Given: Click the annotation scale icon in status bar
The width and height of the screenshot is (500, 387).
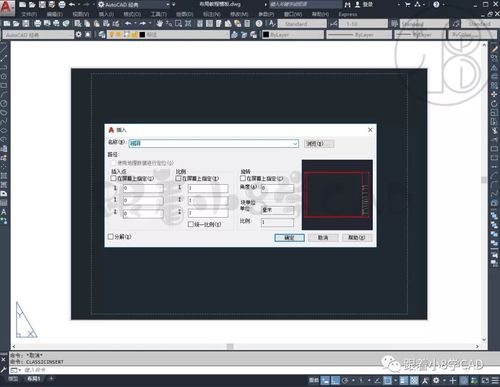Looking at the screenshot, I should 425,380.
